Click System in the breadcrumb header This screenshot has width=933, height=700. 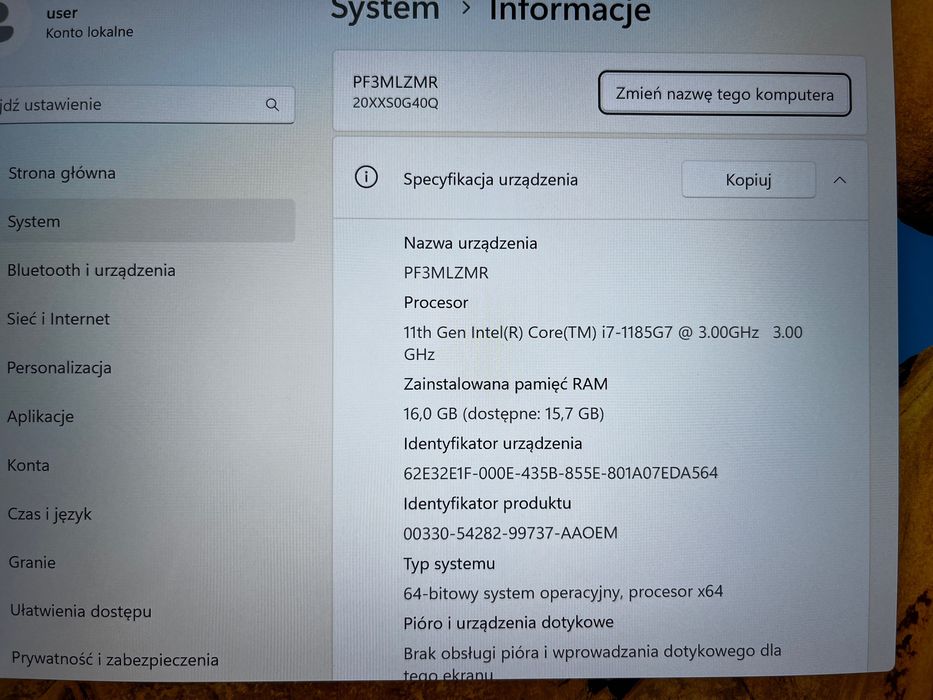click(x=384, y=10)
